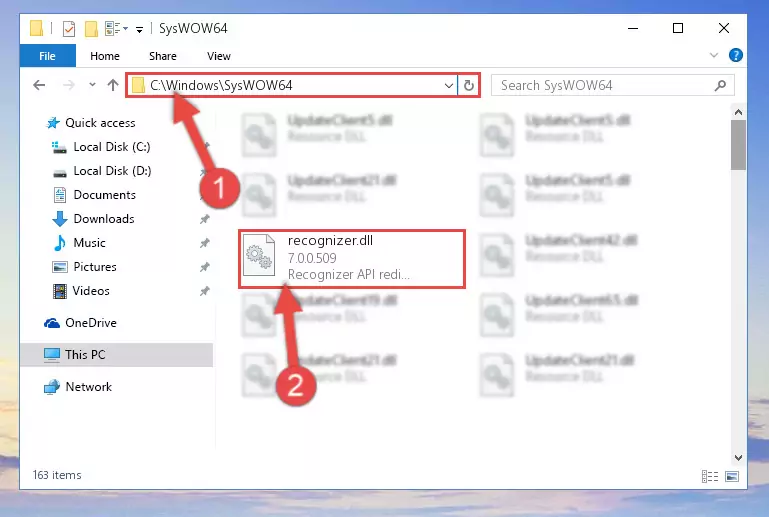Viewport: 769px width, 517px height.
Task: Click the window title folder icon
Action: point(36,28)
